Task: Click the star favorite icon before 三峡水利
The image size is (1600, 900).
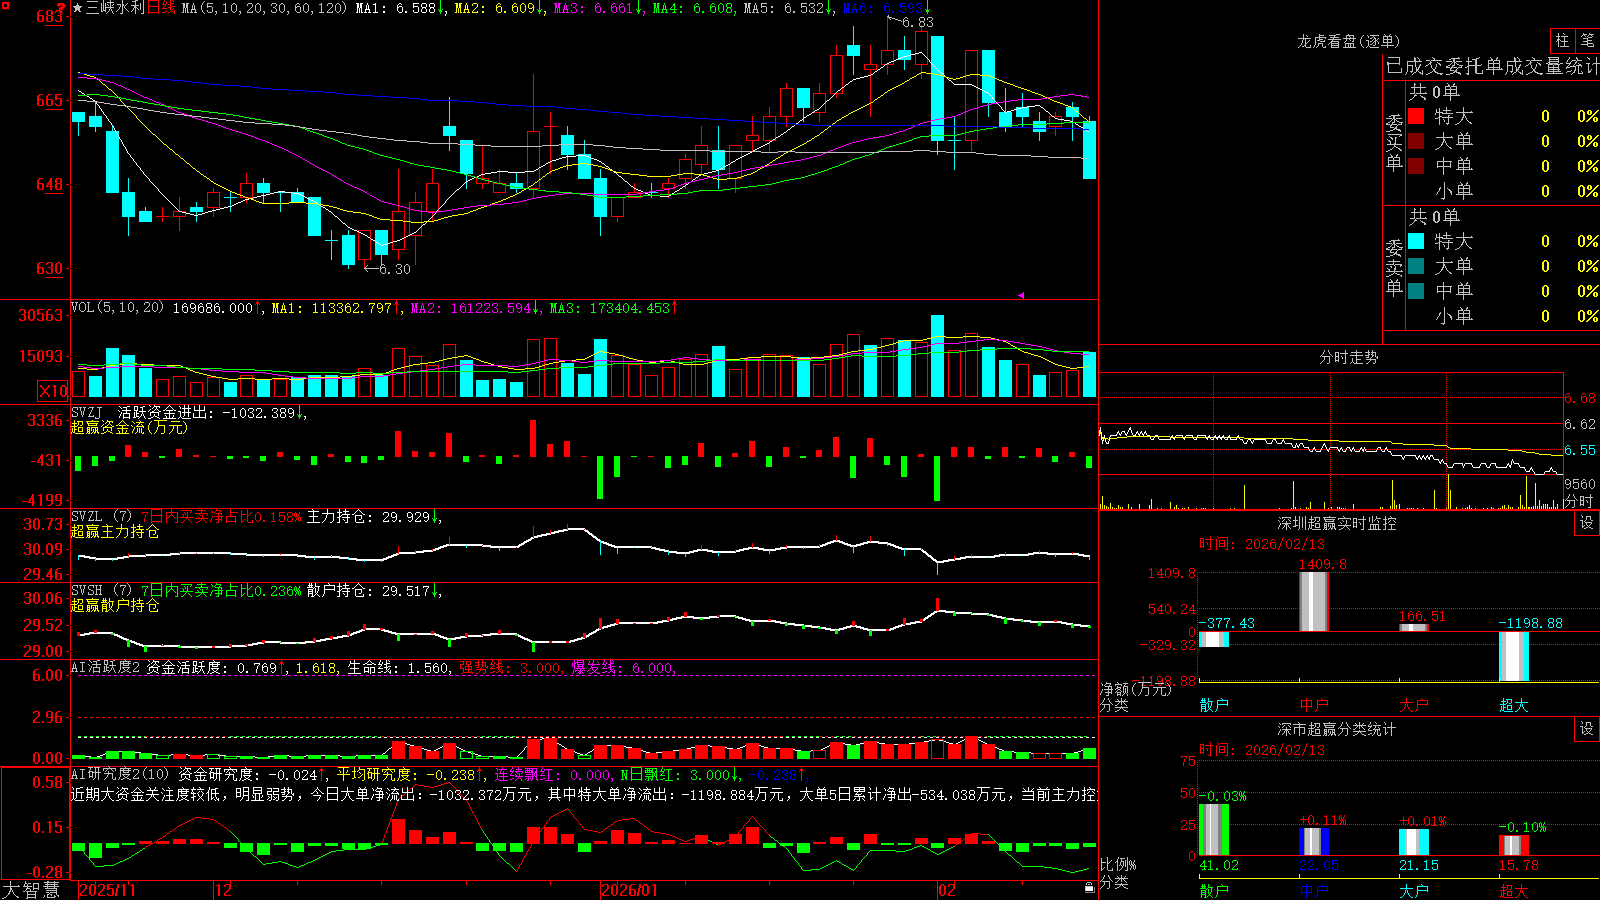Action: click(77, 8)
